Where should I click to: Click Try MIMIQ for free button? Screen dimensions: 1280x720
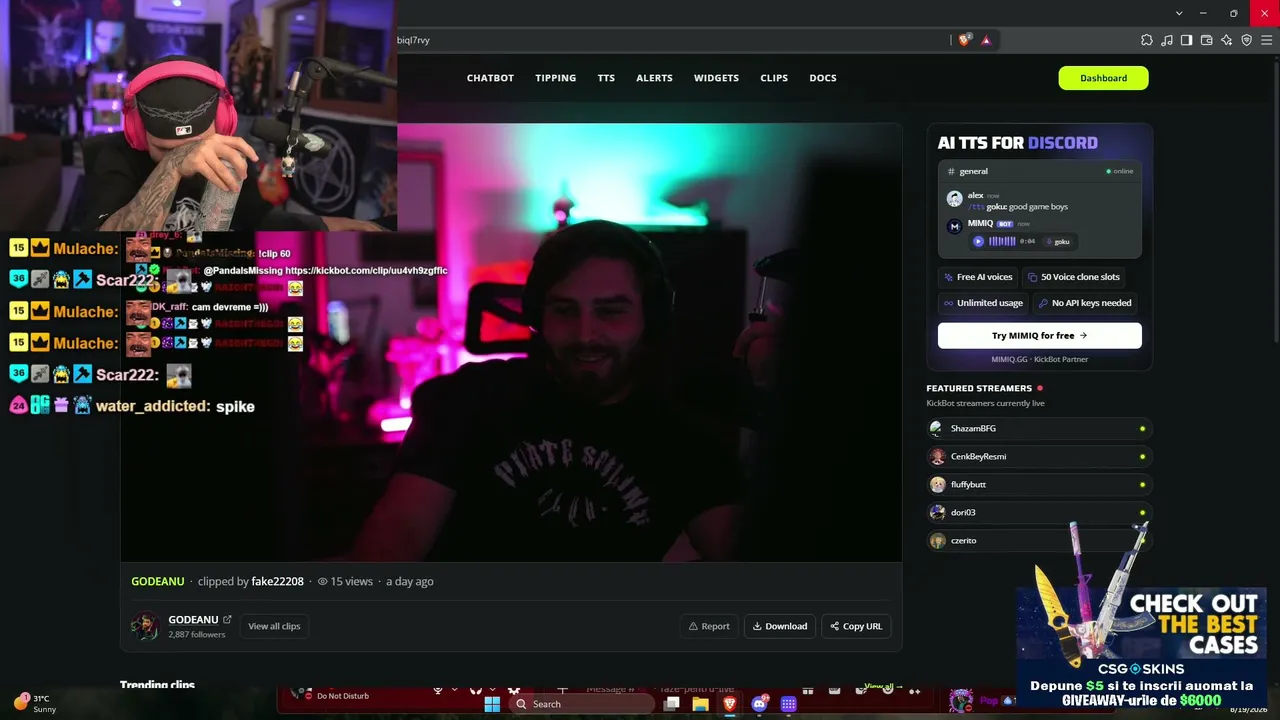pyautogui.click(x=1039, y=336)
